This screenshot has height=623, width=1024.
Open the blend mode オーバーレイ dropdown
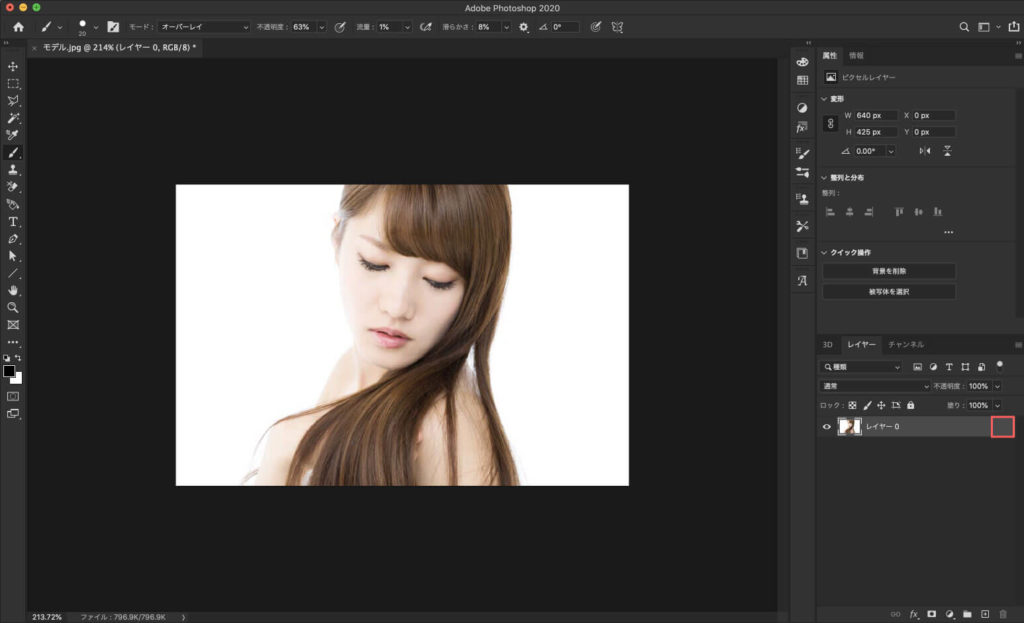point(204,27)
